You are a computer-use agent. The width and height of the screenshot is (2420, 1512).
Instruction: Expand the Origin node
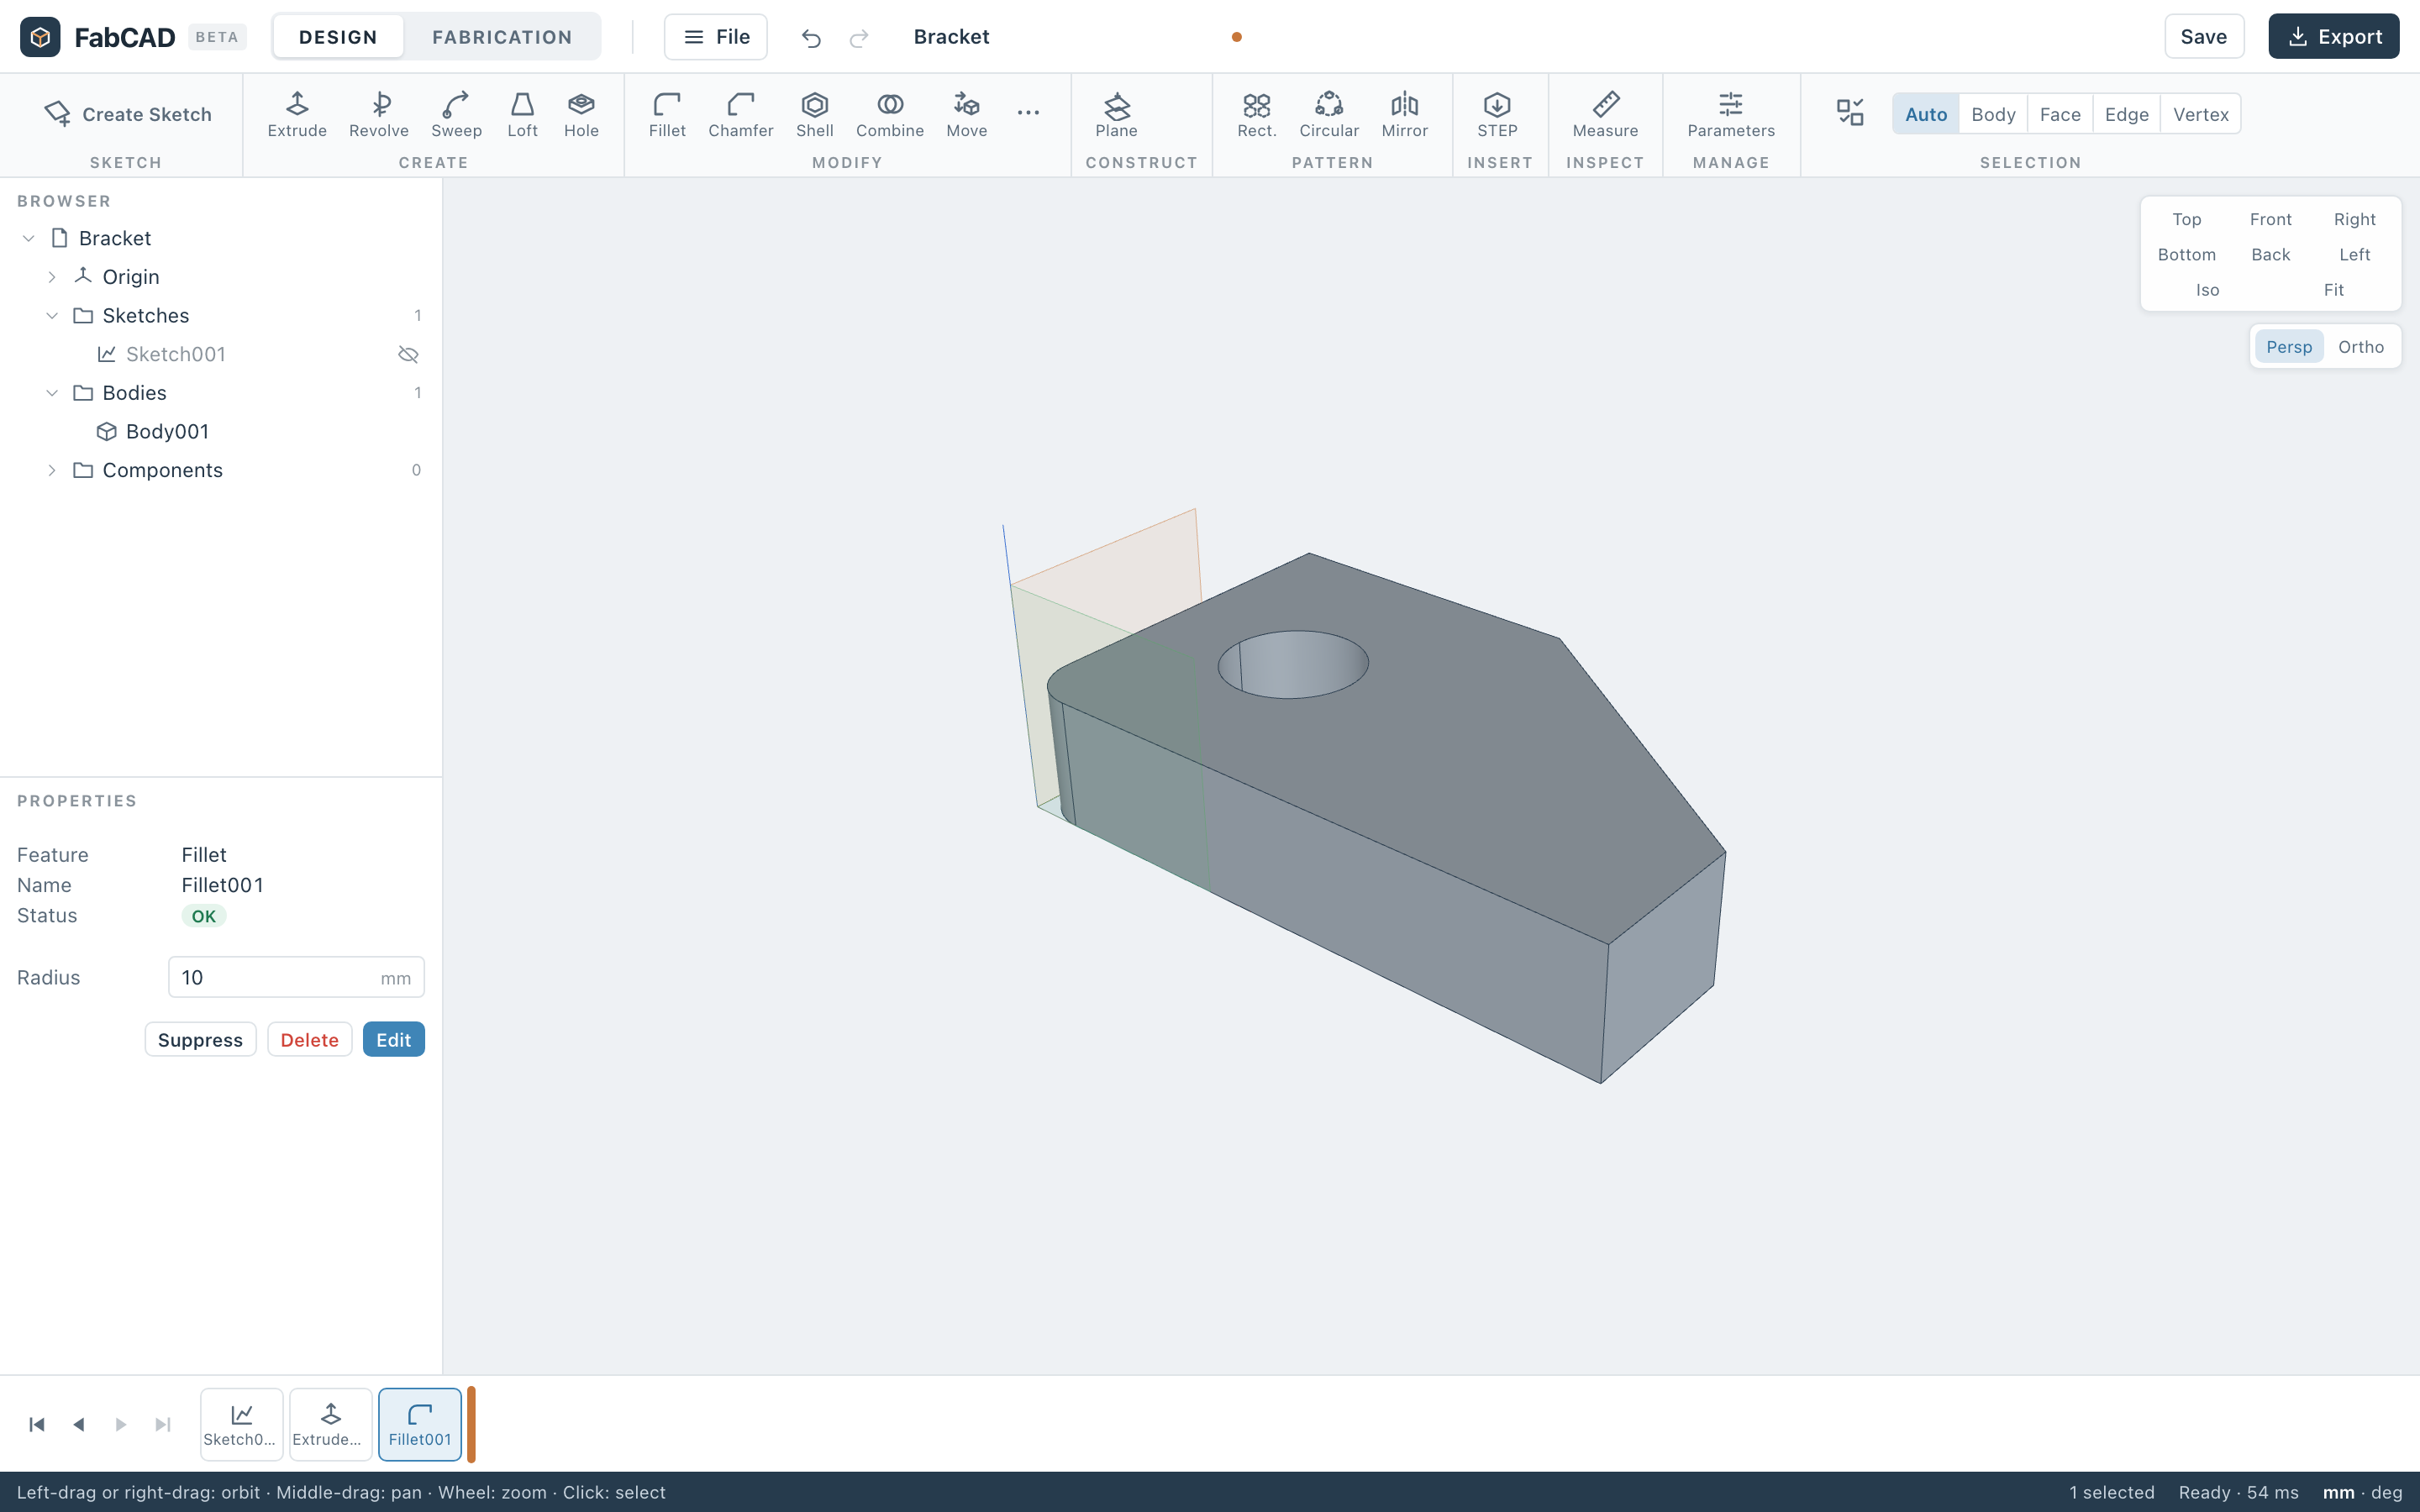(52, 277)
